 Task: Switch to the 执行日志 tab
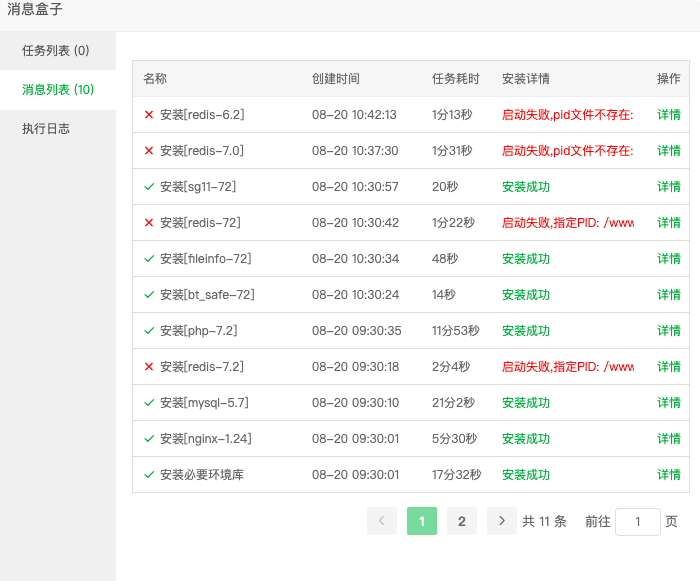[x=46, y=129]
